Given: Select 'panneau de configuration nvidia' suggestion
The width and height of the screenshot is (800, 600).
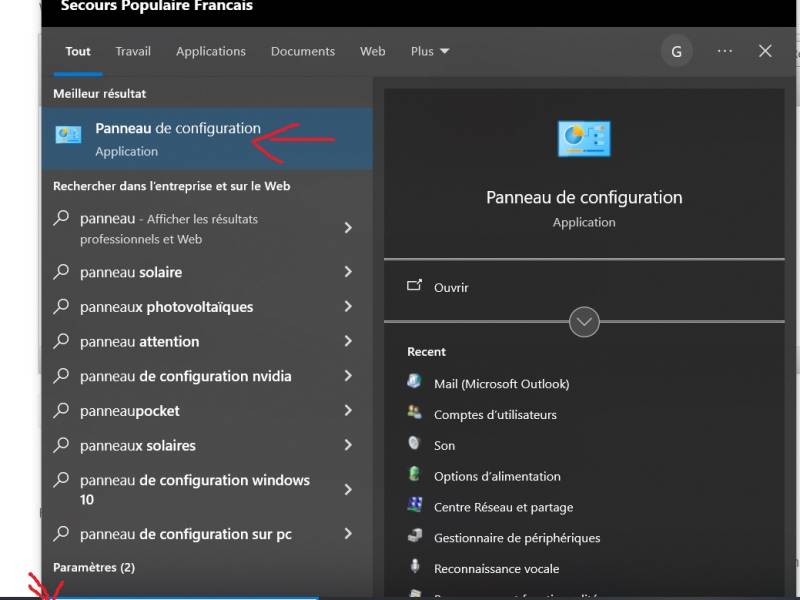Looking at the screenshot, I should click(207, 376).
